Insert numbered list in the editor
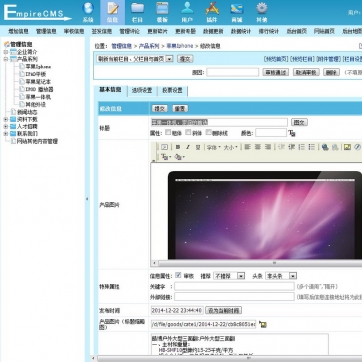This screenshot has height=362, width=362. (x=302, y=147)
